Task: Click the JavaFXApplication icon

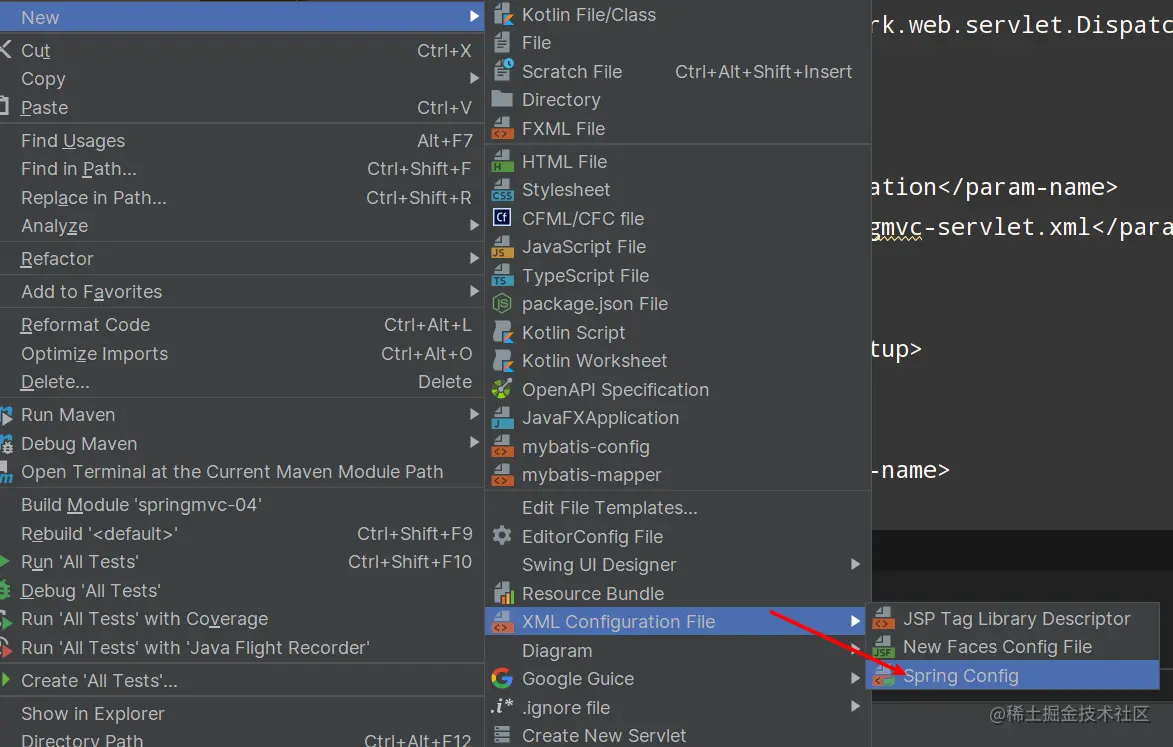Action: (x=503, y=418)
